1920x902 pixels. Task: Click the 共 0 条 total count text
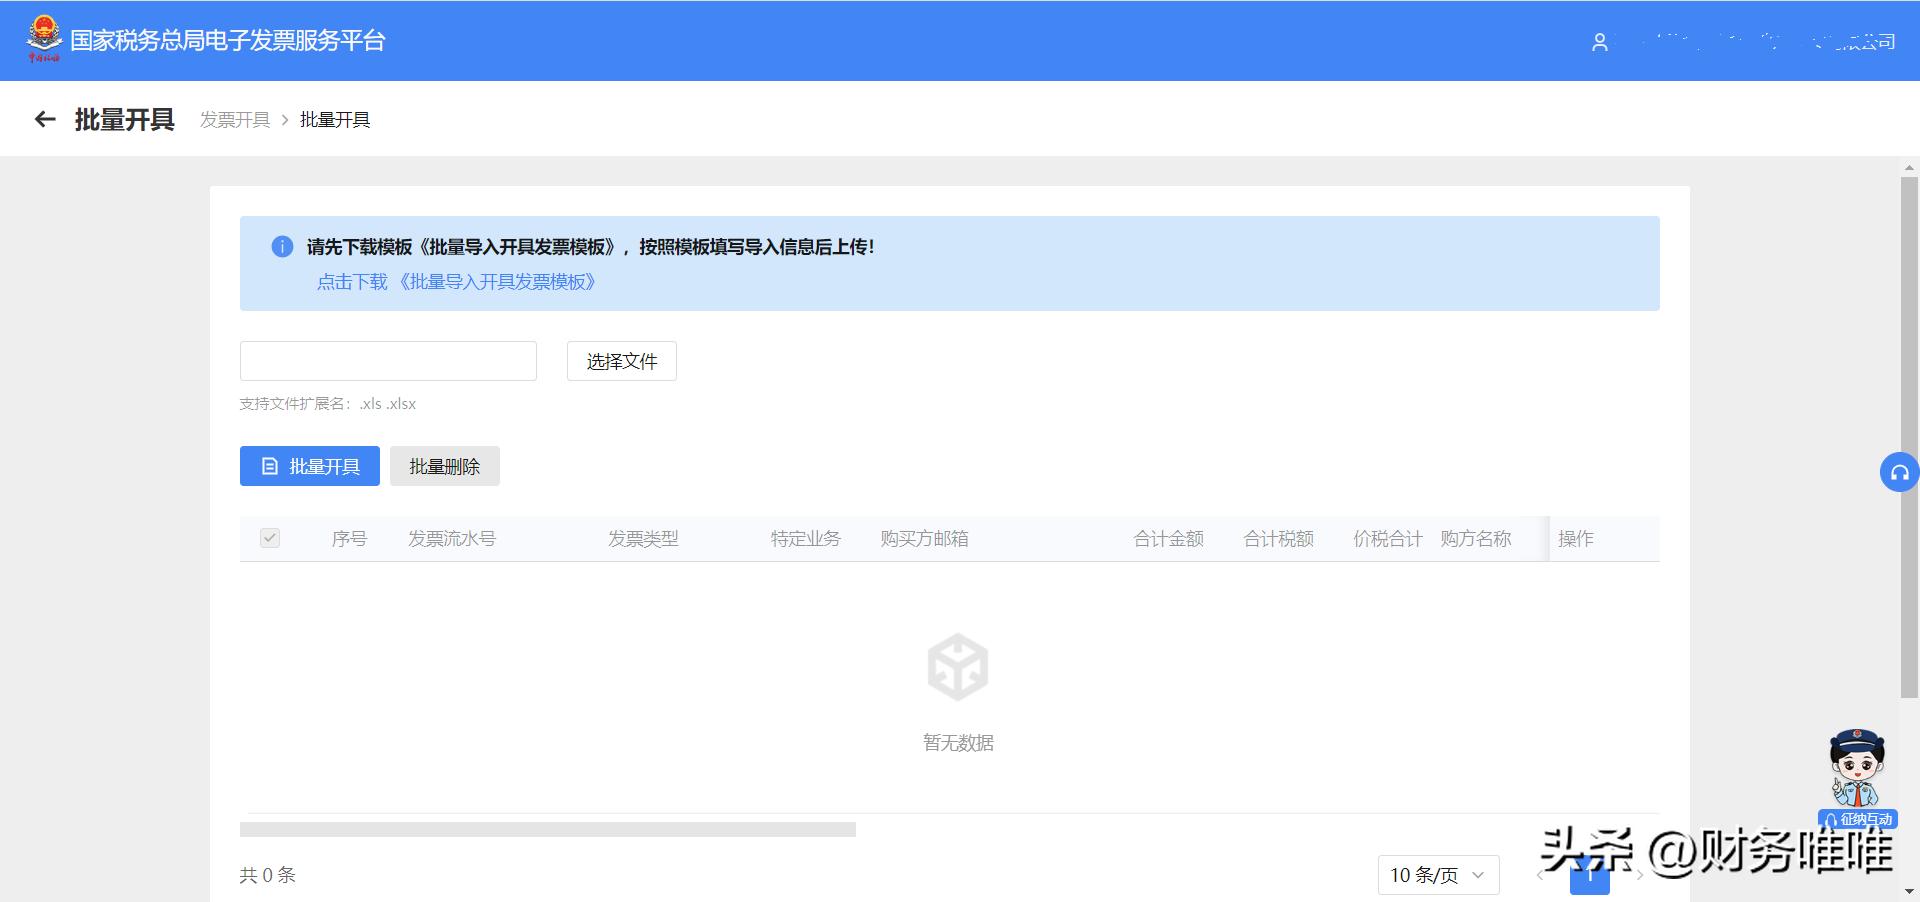pyautogui.click(x=268, y=875)
